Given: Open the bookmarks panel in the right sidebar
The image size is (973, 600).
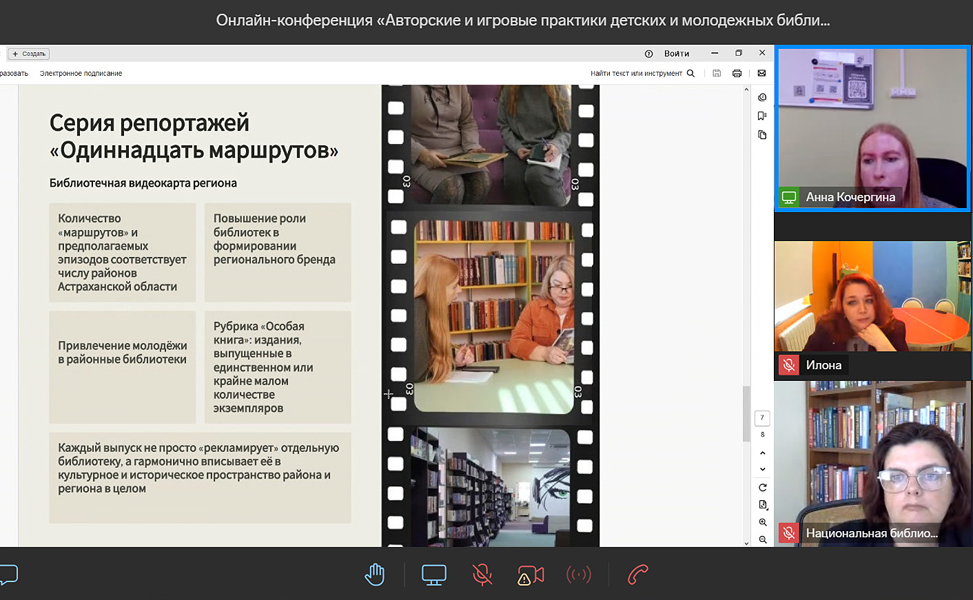Looking at the screenshot, I should (x=762, y=116).
